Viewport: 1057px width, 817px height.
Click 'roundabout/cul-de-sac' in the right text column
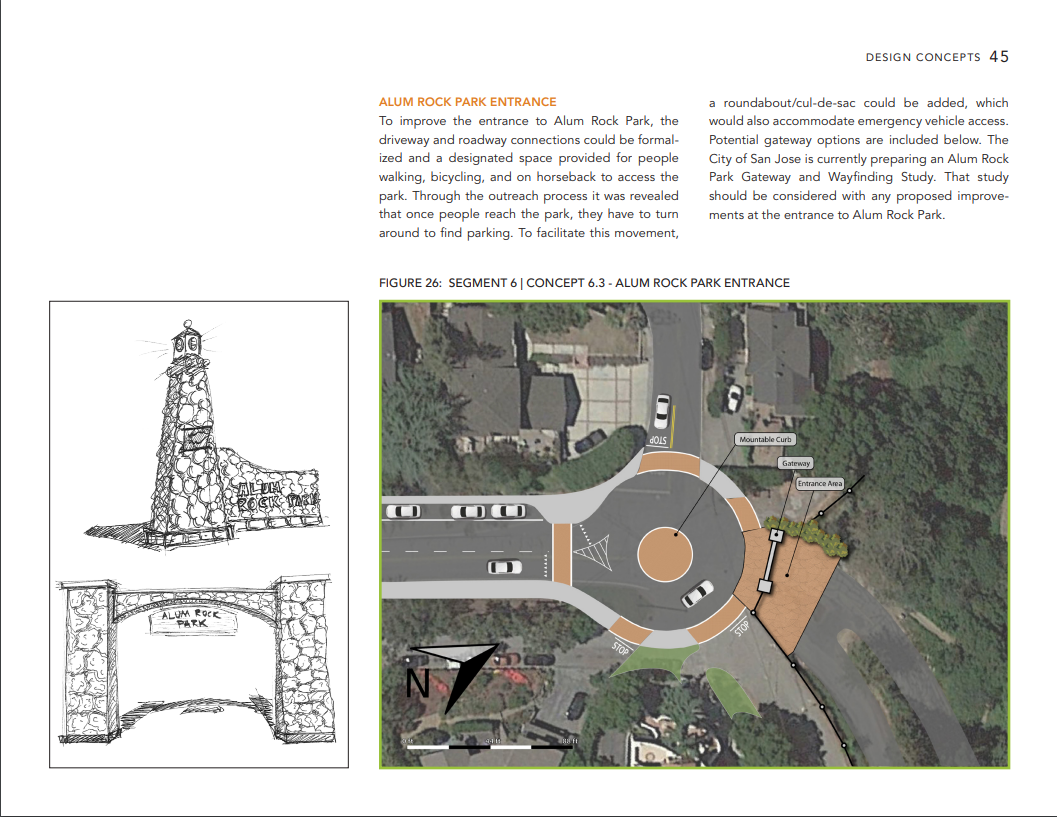[789, 102]
